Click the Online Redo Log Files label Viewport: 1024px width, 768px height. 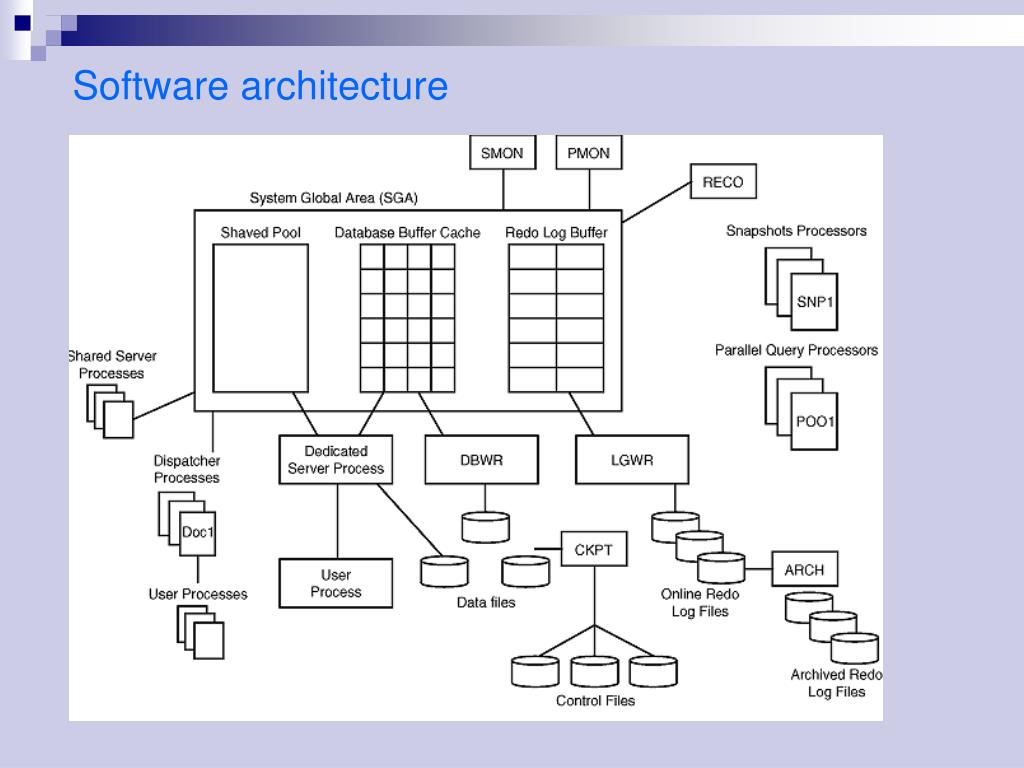click(700, 602)
